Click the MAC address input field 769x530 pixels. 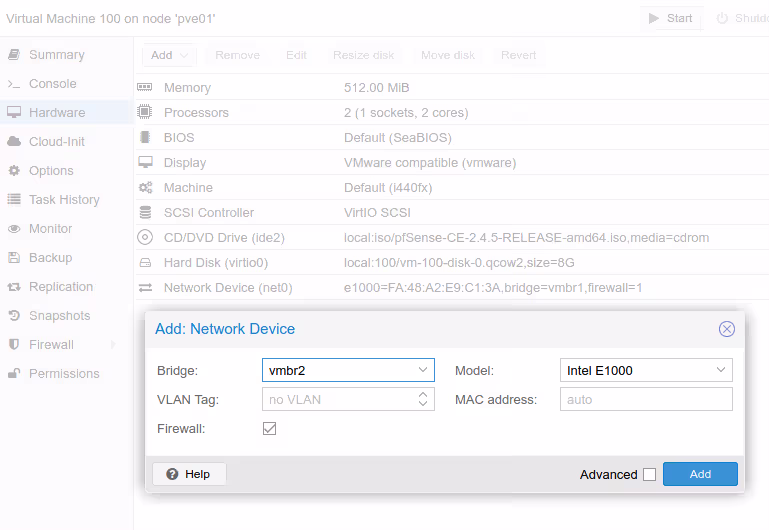pyautogui.click(x=646, y=399)
